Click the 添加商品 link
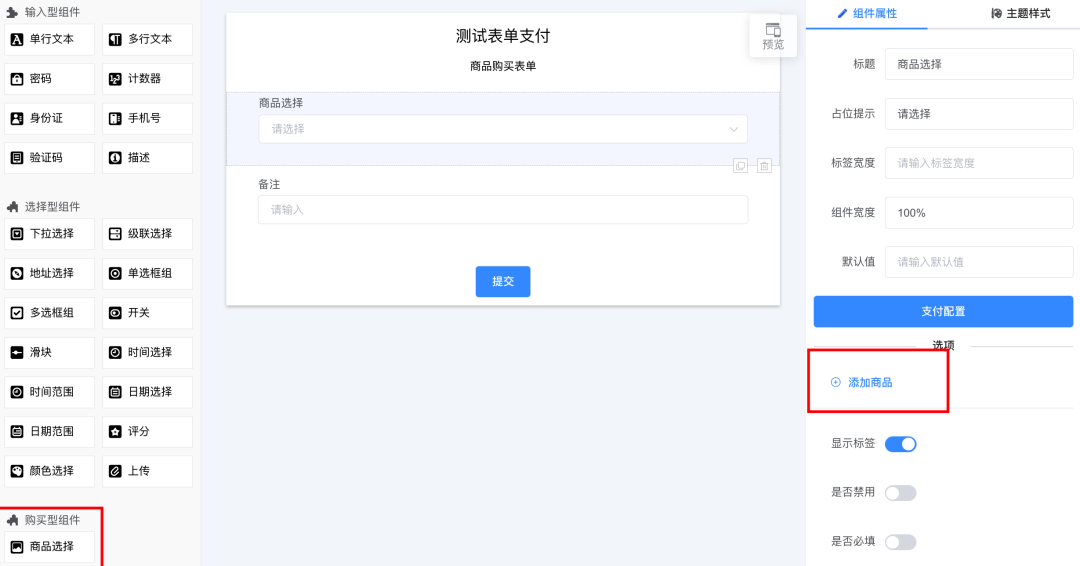The image size is (1080, 566). 870,383
